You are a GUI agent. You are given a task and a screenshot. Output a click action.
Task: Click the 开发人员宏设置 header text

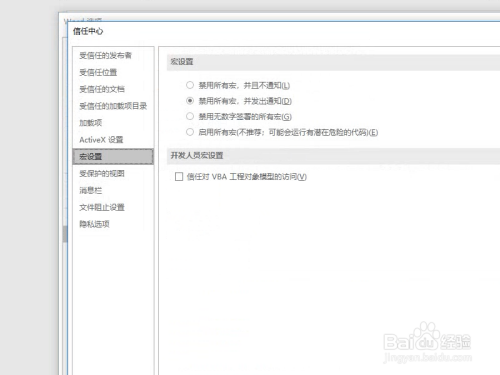[x=197, y=155]
